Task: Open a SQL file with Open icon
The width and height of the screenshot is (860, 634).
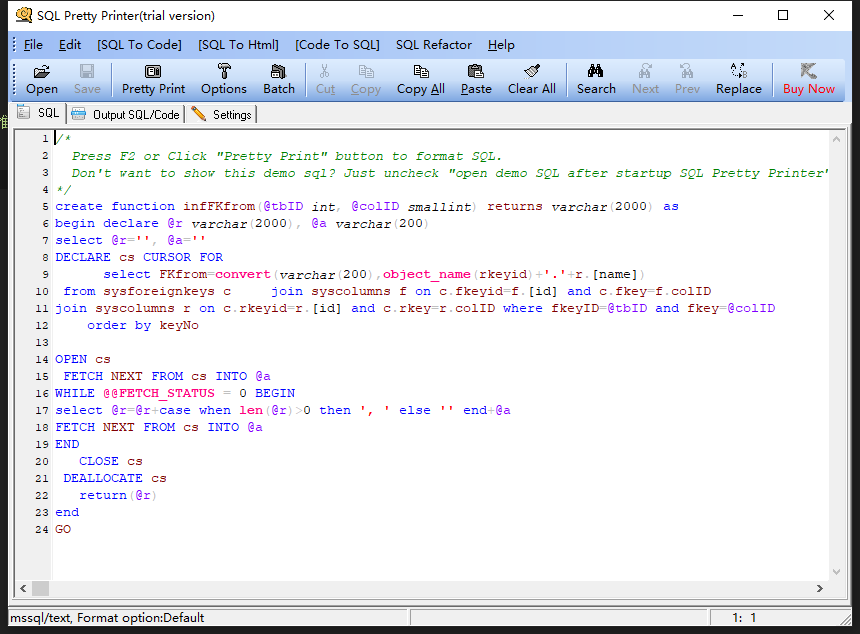Action: [x=42, y=80]
